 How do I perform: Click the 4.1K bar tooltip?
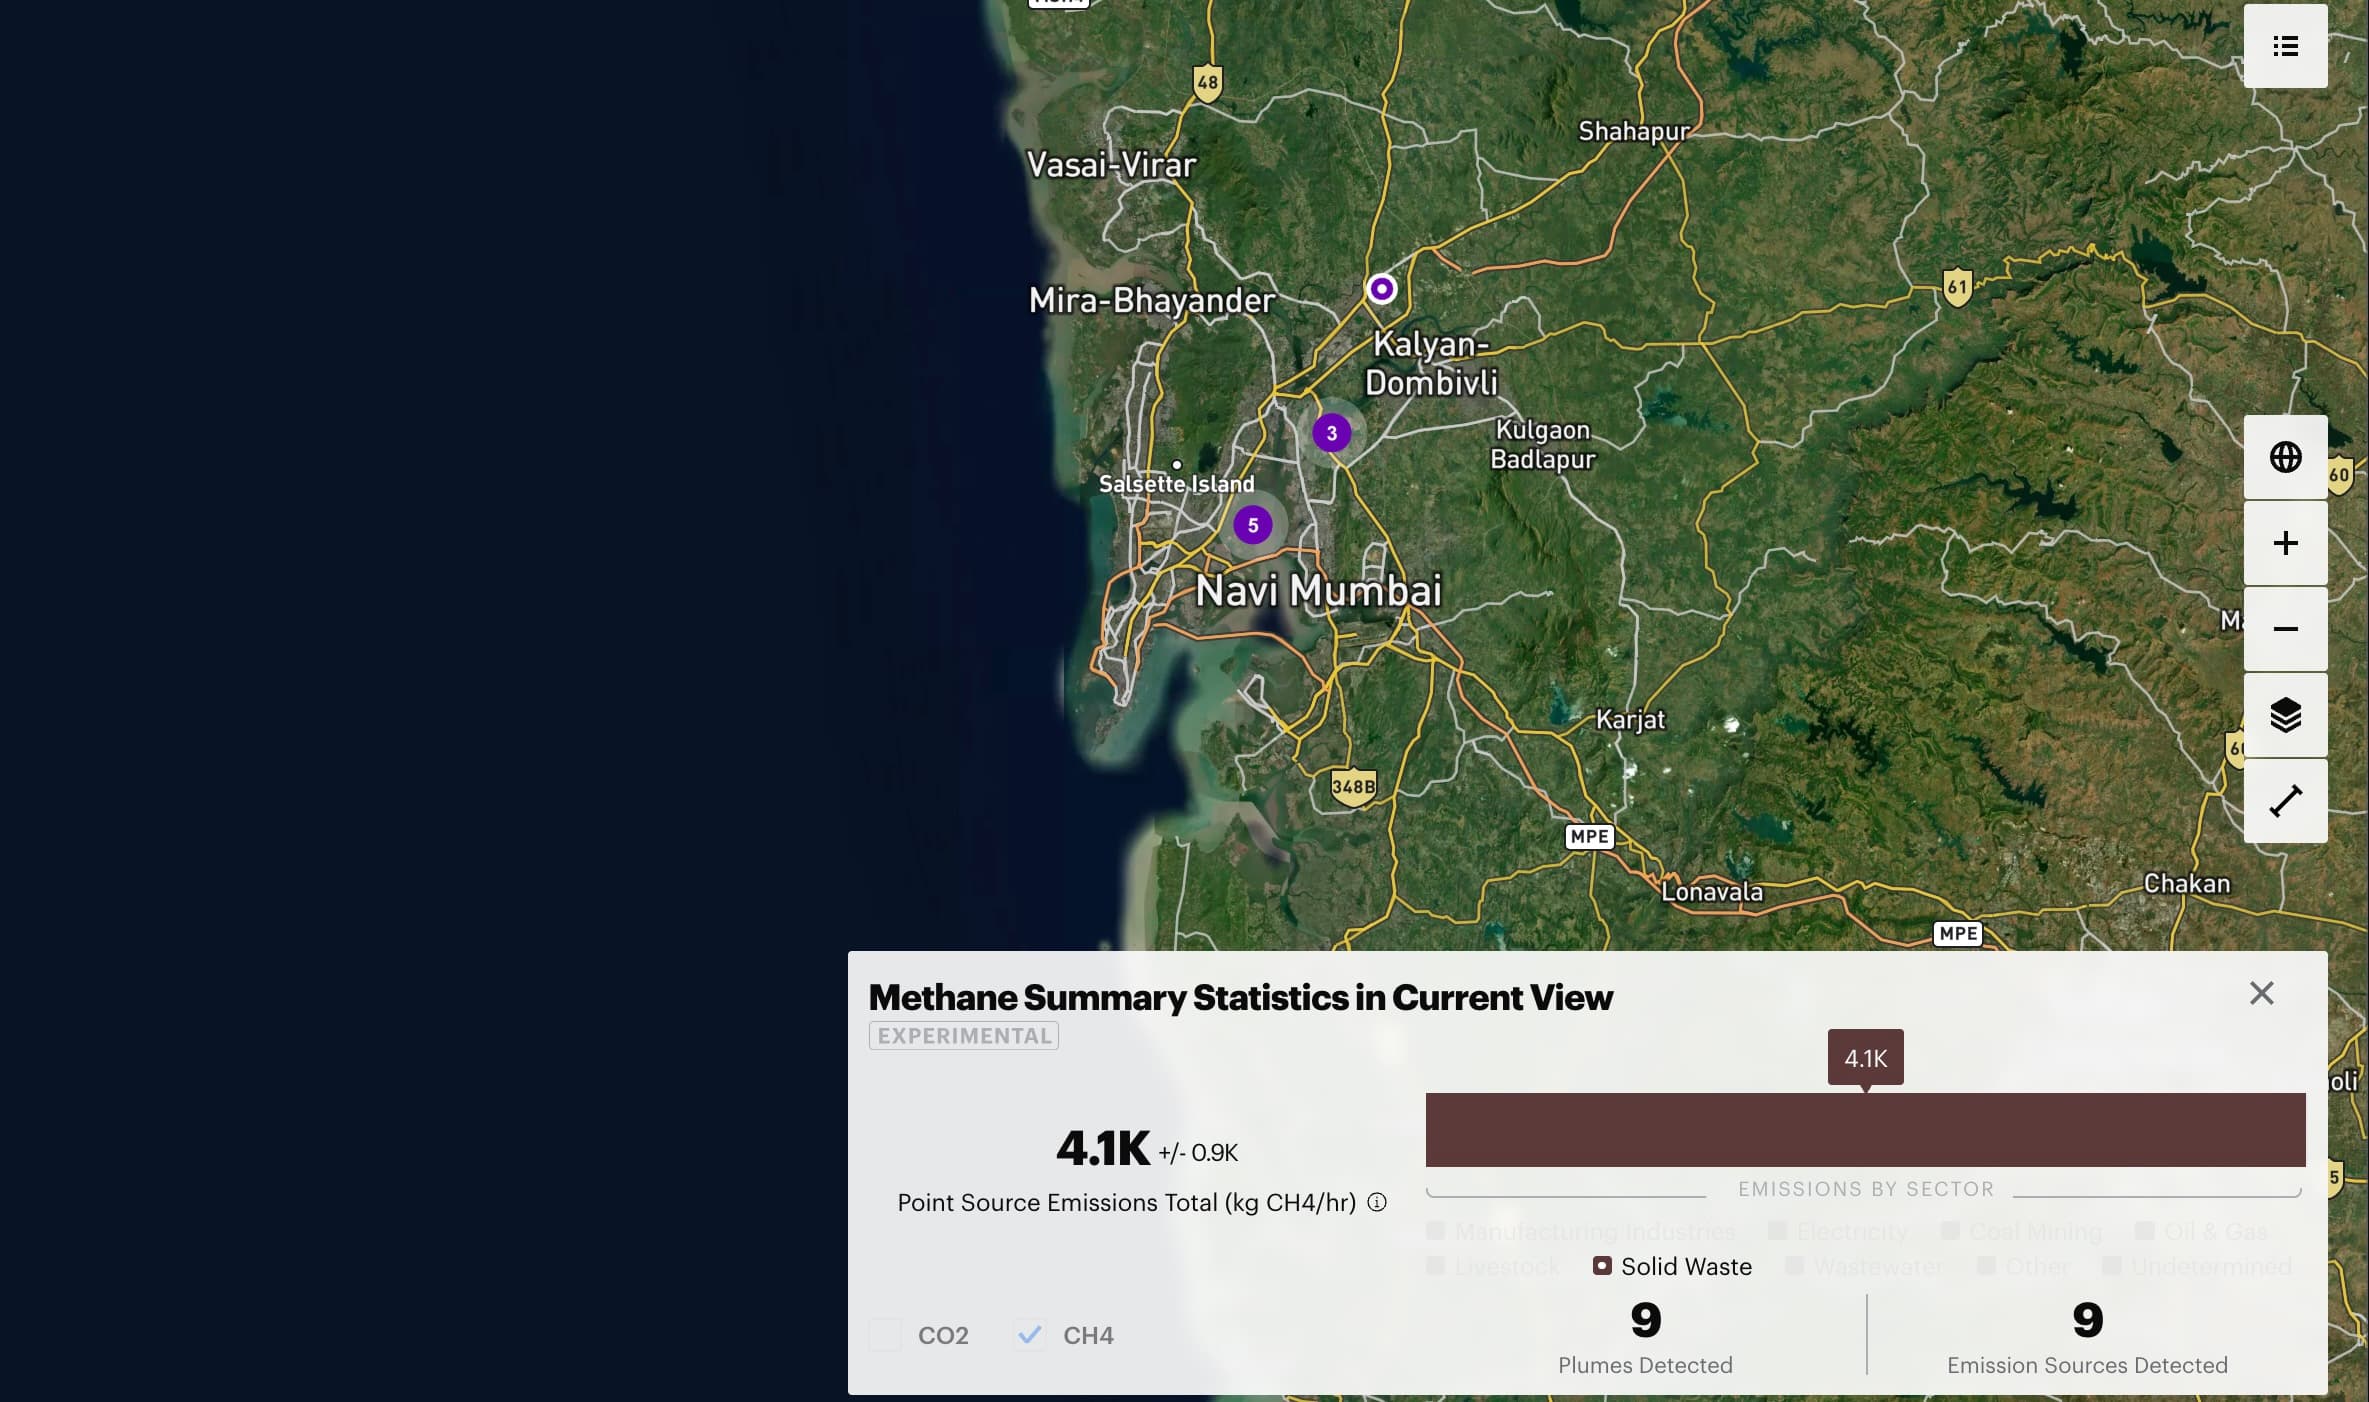[x=1865, y=1057]
